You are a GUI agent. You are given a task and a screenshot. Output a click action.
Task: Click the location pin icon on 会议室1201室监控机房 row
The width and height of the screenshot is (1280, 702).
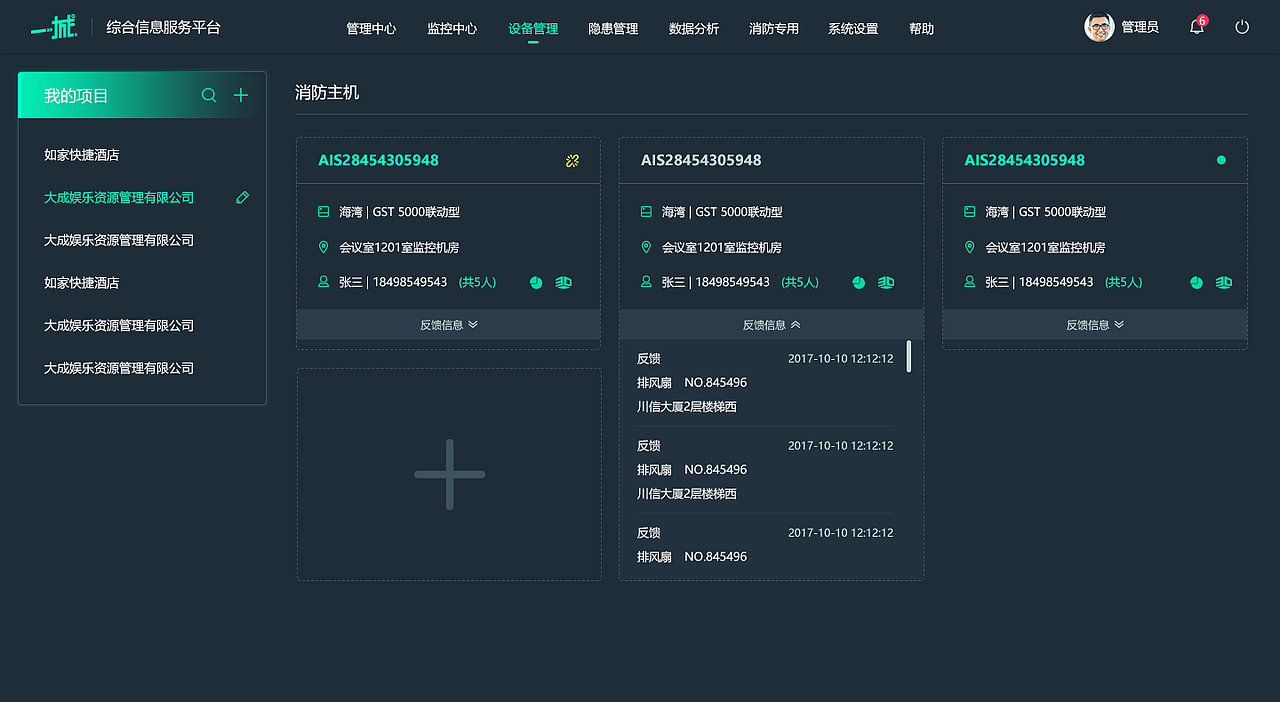click(x=322, y=247)
